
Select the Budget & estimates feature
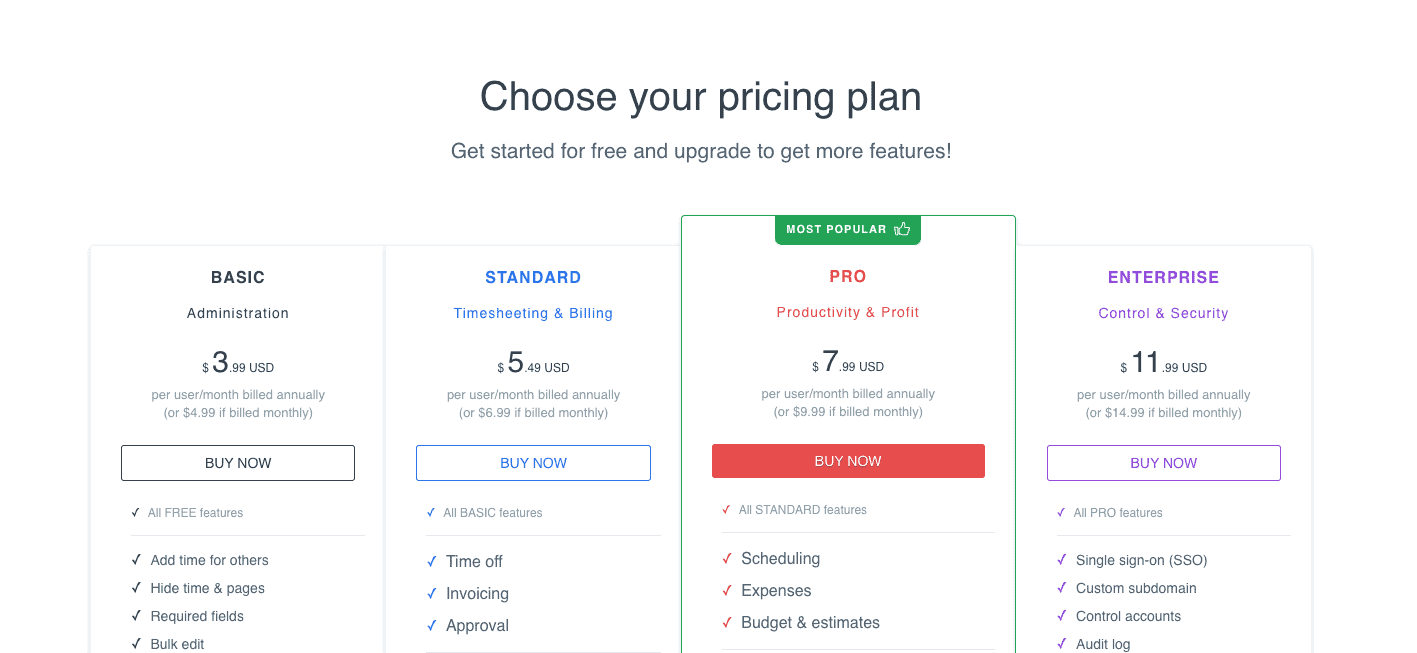click(810, 623)
